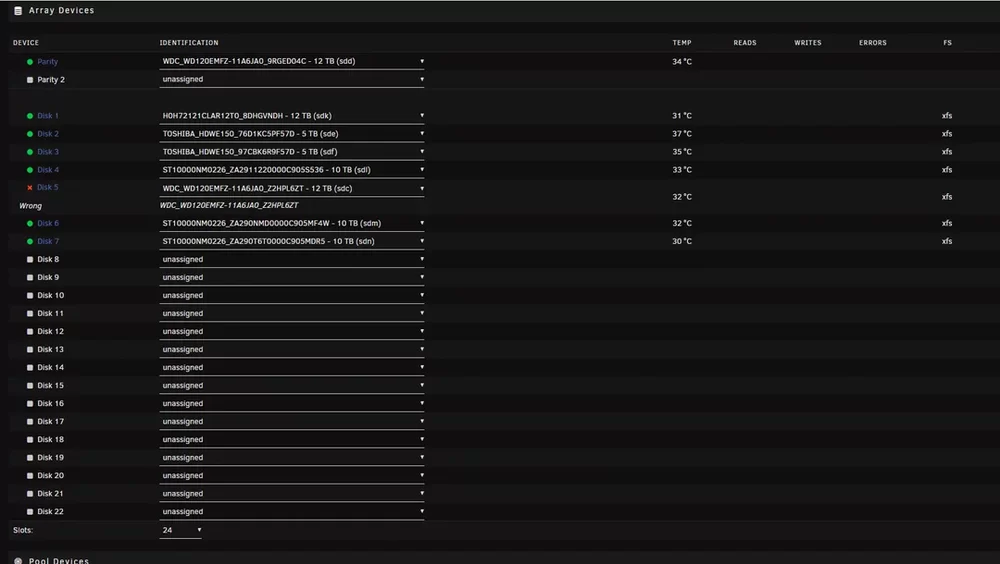
Task: Open the Disk 21 unassigned dropdown
Action: click(291, 493)
